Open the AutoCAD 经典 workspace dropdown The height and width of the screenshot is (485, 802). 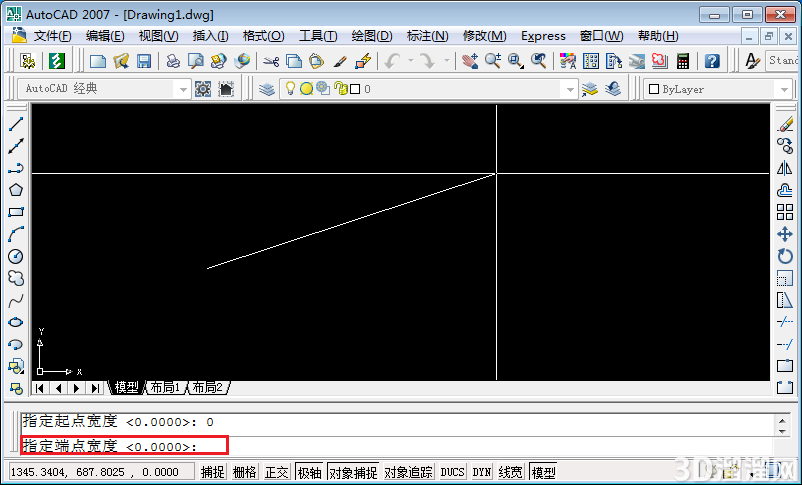(x=183, y=90)
